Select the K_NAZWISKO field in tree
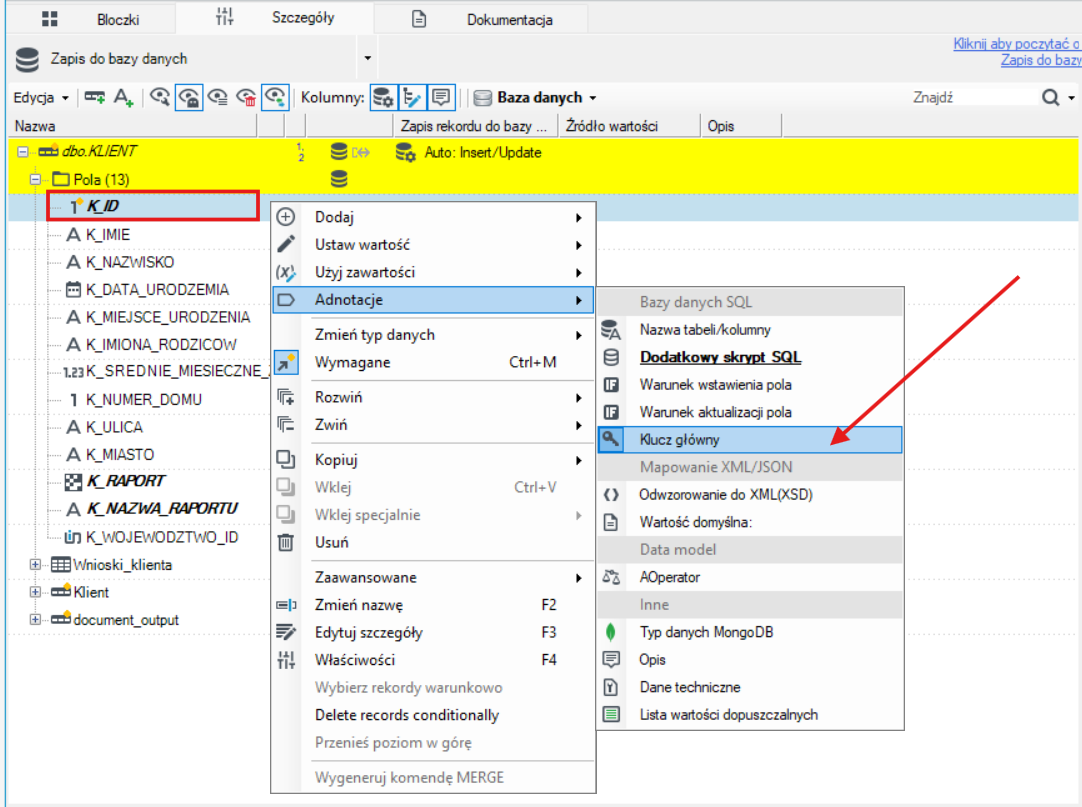The height and width of the screenshot is (807, 1082). click(x=130, y=262)
